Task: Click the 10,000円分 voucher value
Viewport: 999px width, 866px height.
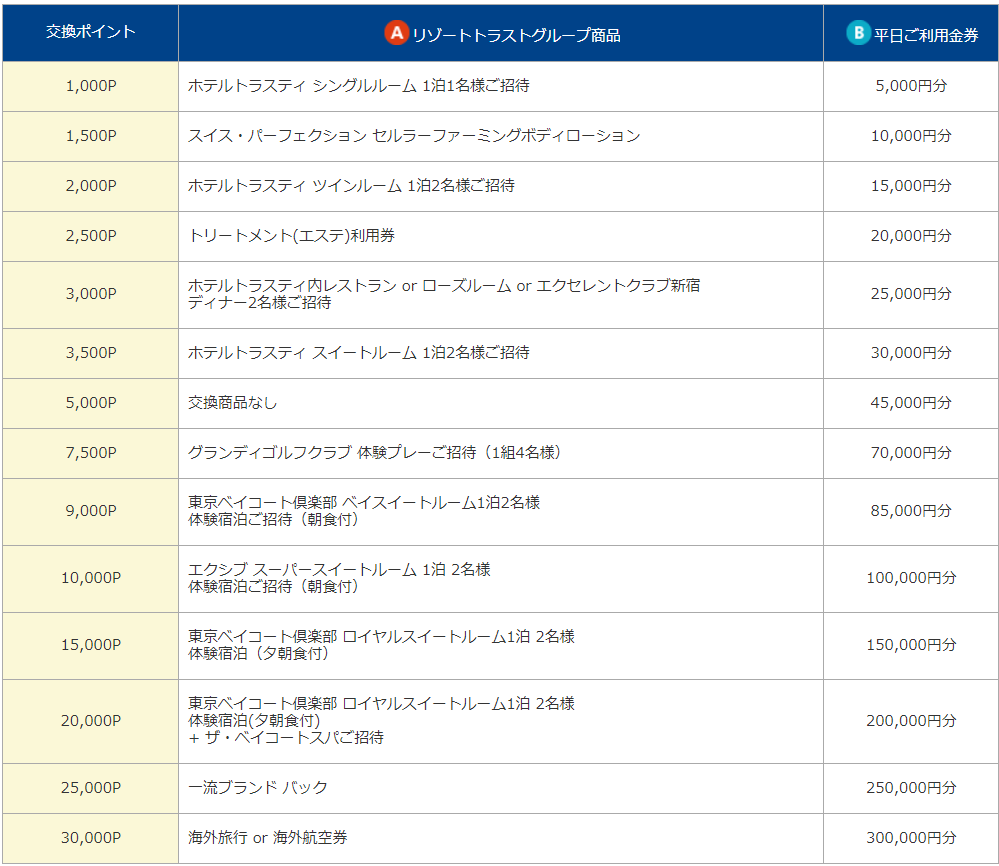Action: click(911, 136)
